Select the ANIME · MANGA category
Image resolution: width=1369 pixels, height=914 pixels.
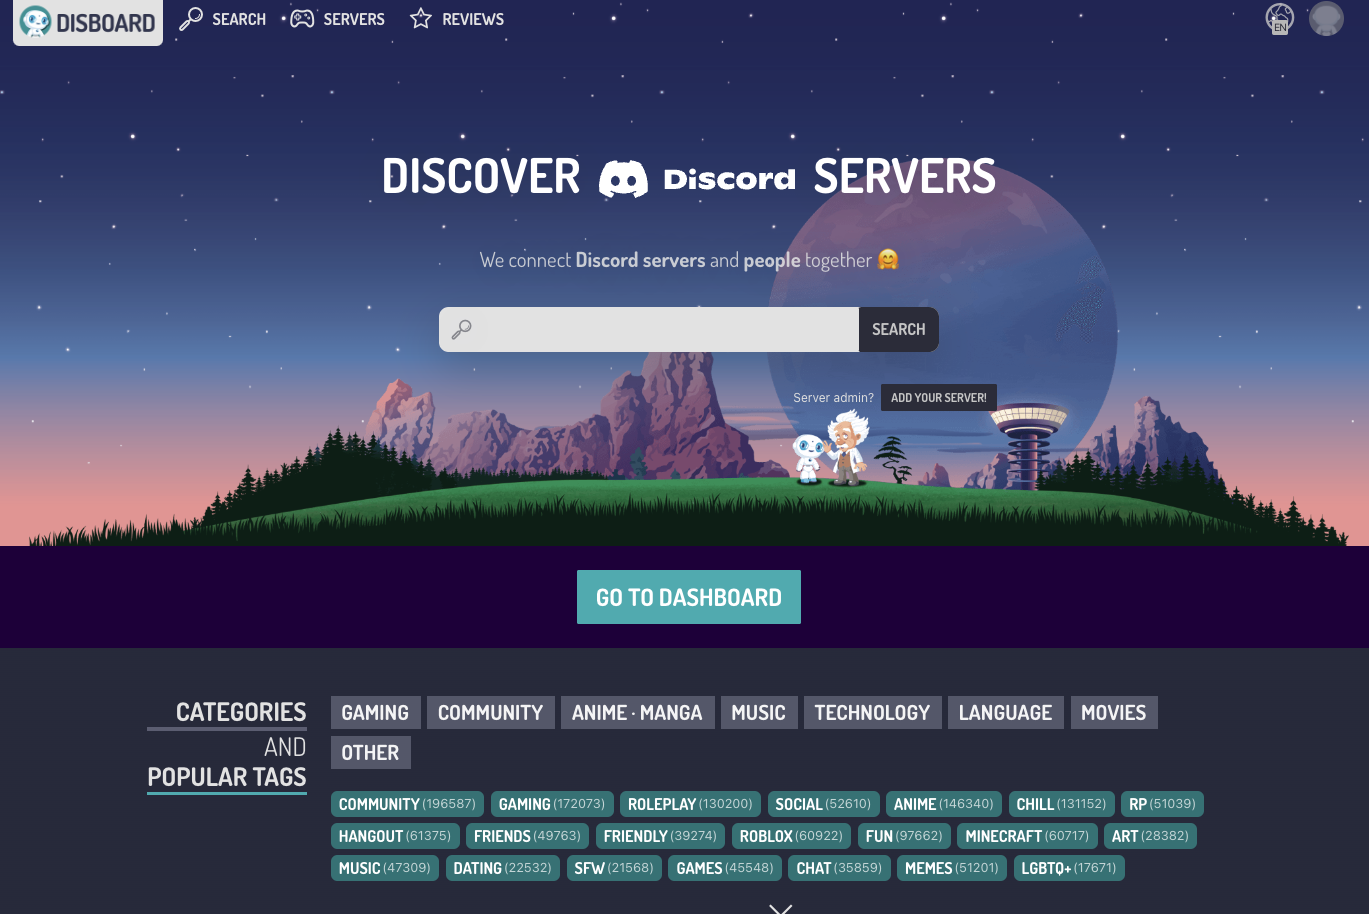637,713
